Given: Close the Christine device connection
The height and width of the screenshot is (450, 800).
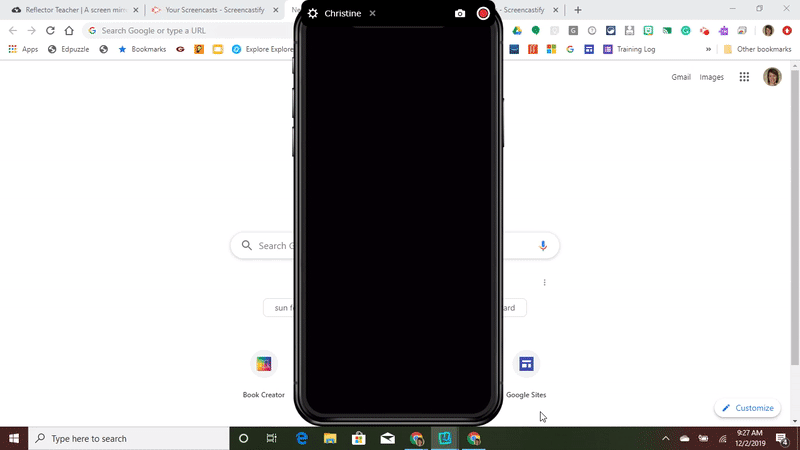Looking at the screenshot, I should tap(372, 14).
